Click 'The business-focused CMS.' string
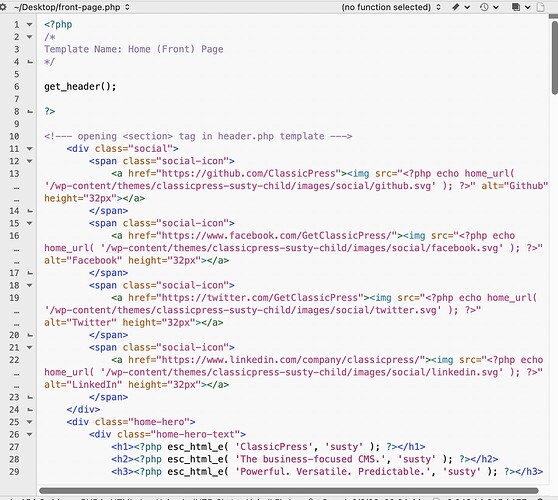This screenshot has width=558, height=500. (x=310, y=459)
